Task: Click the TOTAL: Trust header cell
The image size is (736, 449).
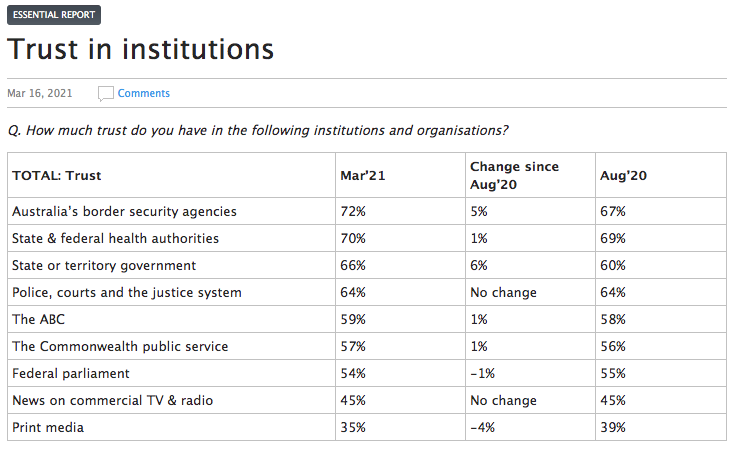Action: 57,176
